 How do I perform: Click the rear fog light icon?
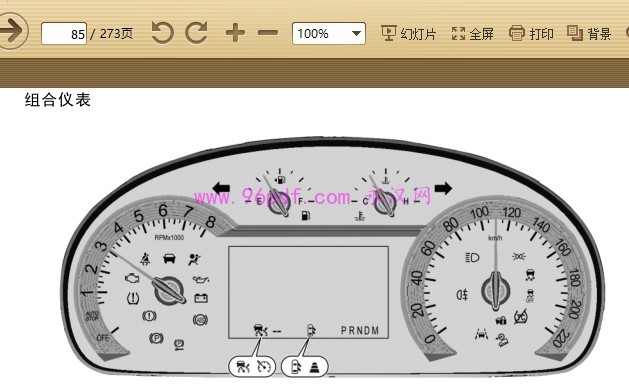462,295
